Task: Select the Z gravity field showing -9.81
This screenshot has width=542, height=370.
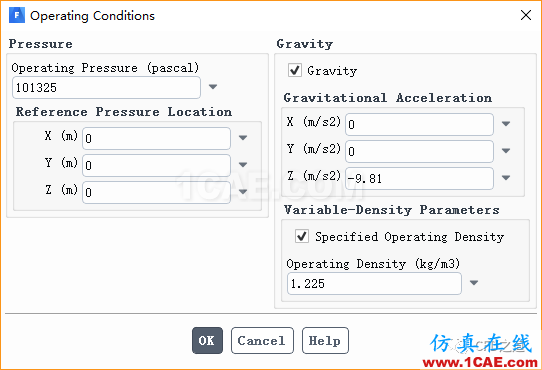Action: (419, 178)
